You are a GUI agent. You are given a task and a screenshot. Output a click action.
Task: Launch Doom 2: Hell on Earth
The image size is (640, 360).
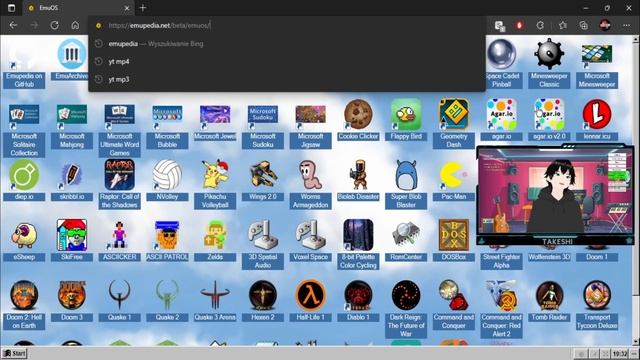(24, 305)
